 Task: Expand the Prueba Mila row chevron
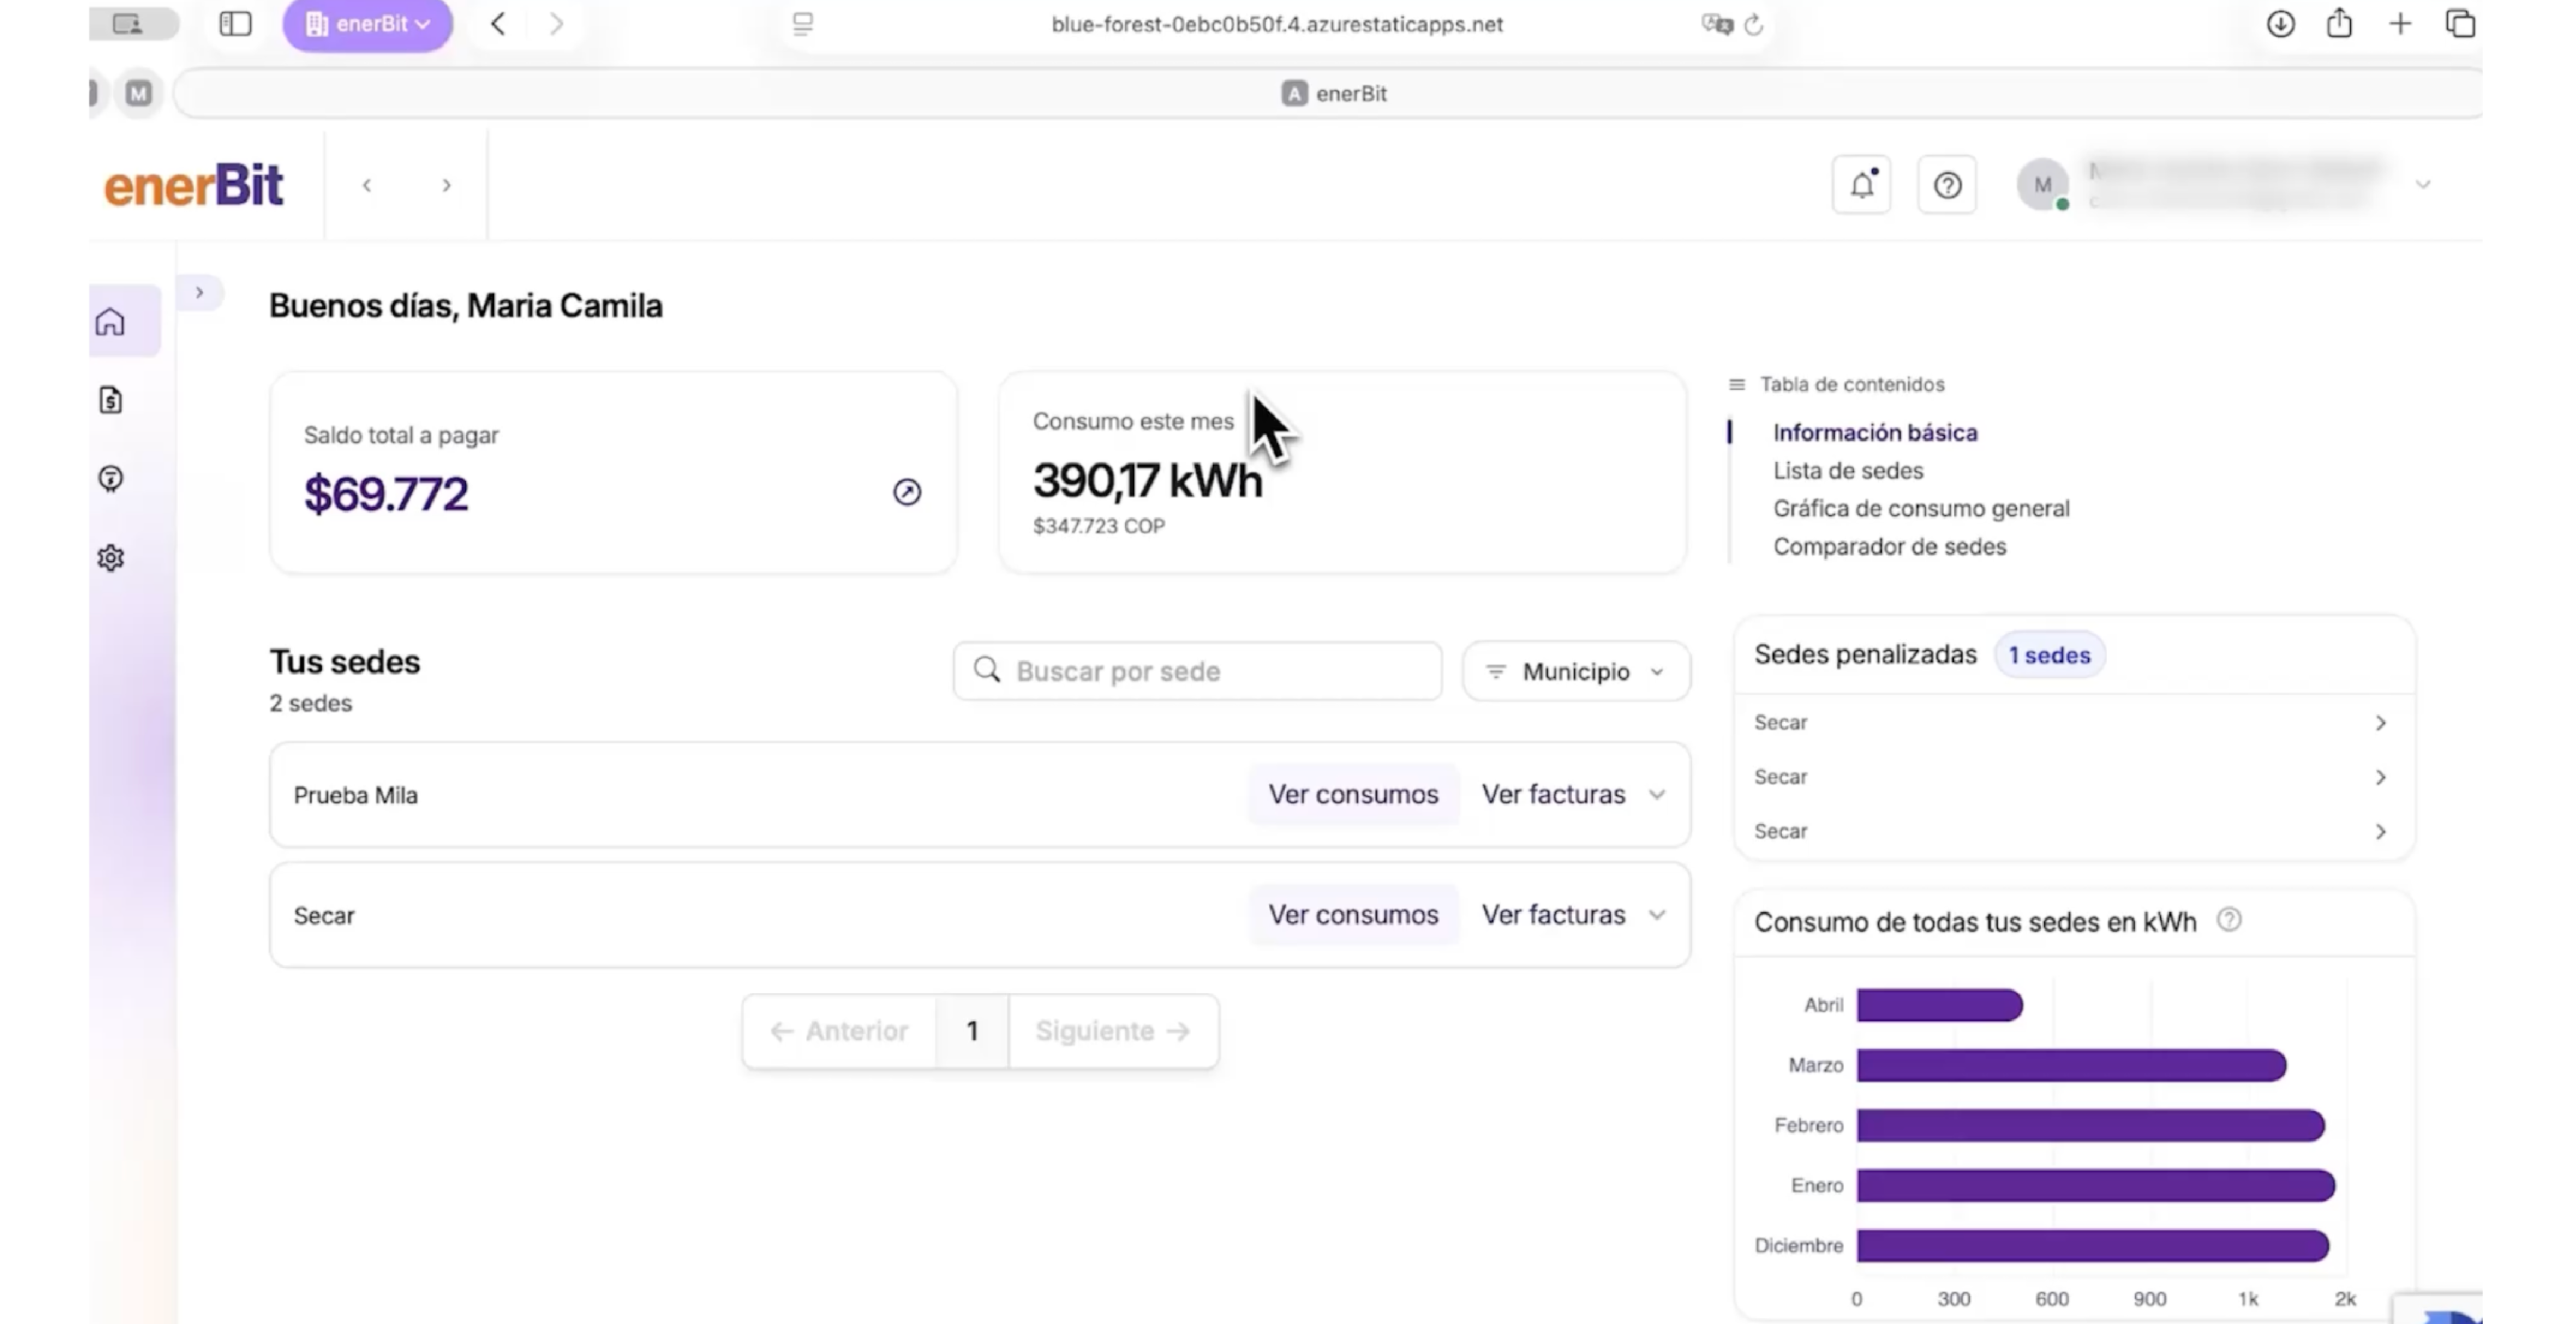pos(1657,795)
